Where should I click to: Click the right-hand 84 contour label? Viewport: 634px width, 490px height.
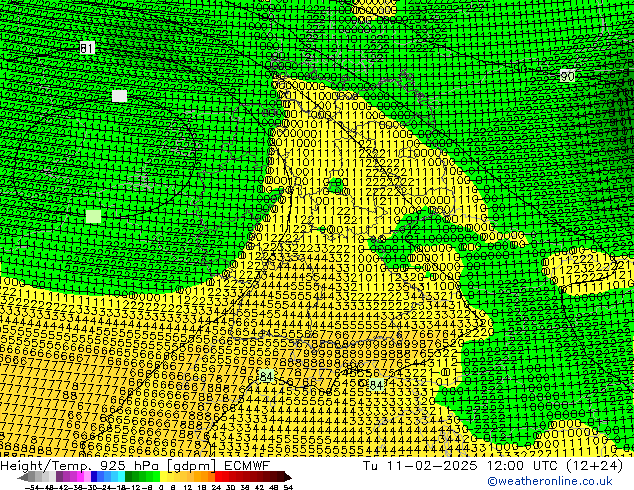click(376, 385)
